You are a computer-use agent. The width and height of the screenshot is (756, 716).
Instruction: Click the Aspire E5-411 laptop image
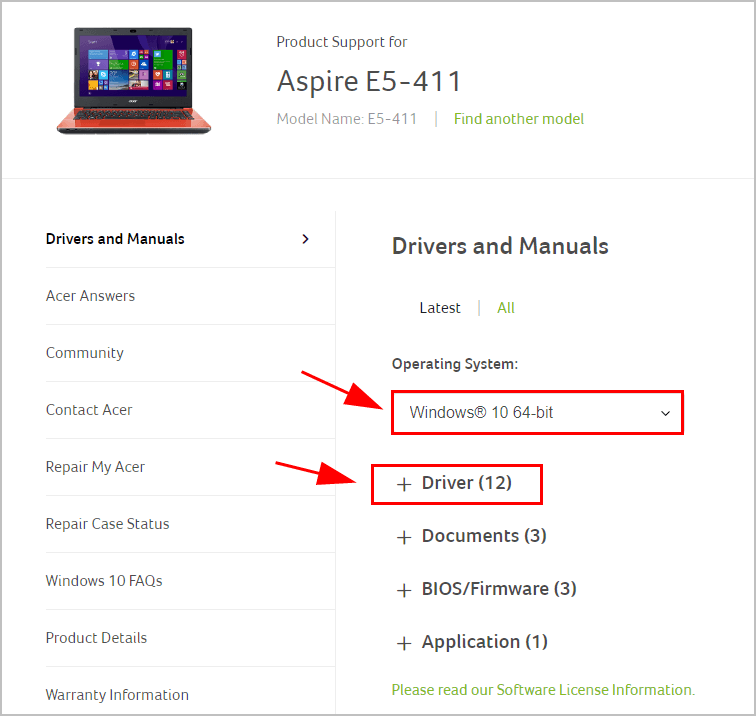point(134,81)
